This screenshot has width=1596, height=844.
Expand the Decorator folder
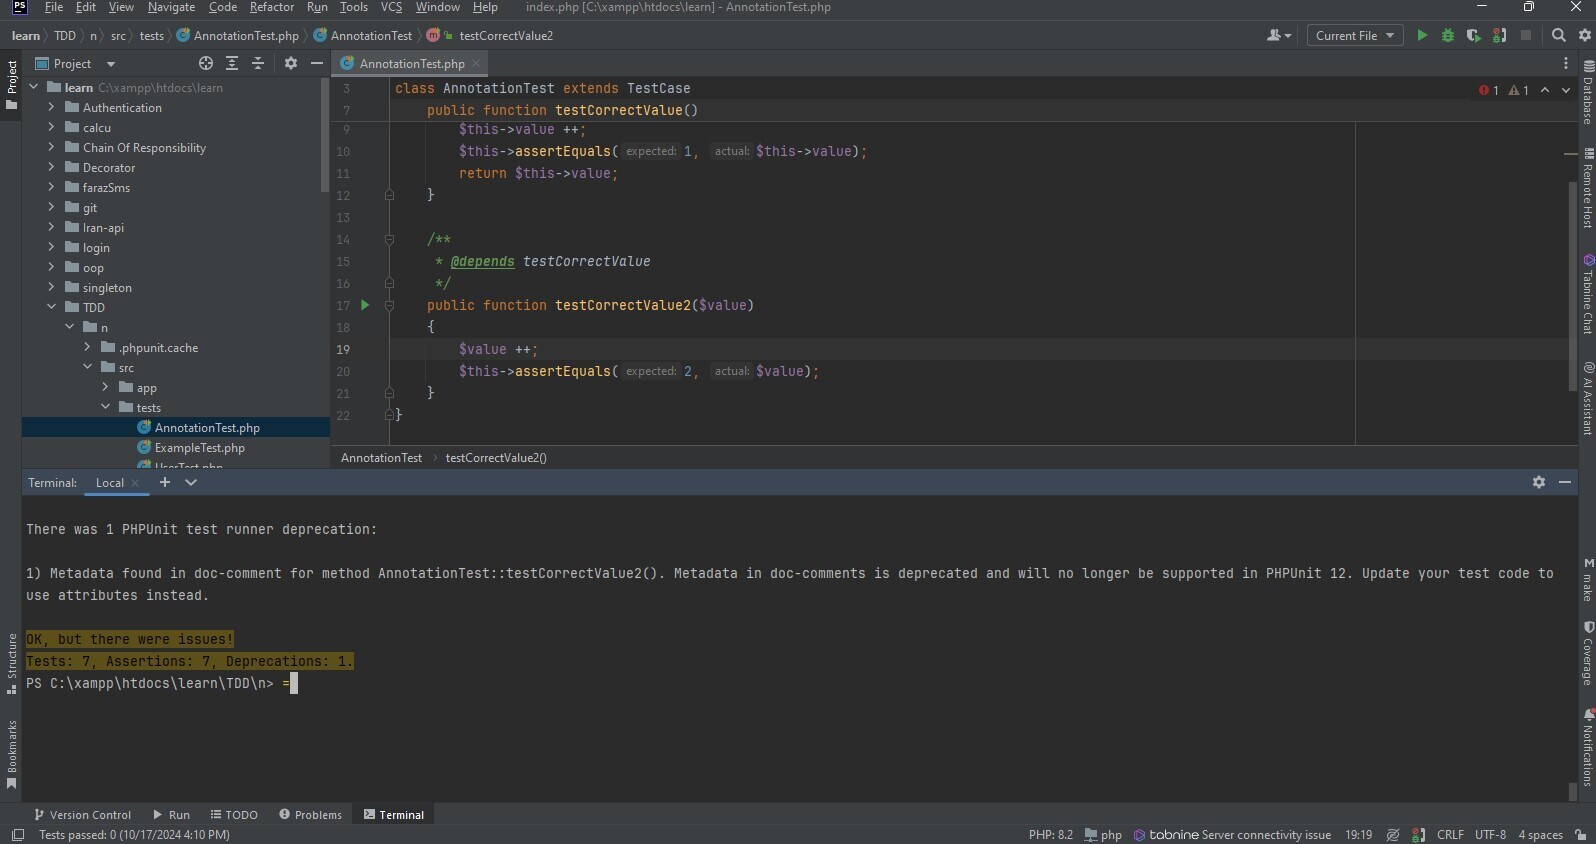pyautogui.click(x=51, y=167)
